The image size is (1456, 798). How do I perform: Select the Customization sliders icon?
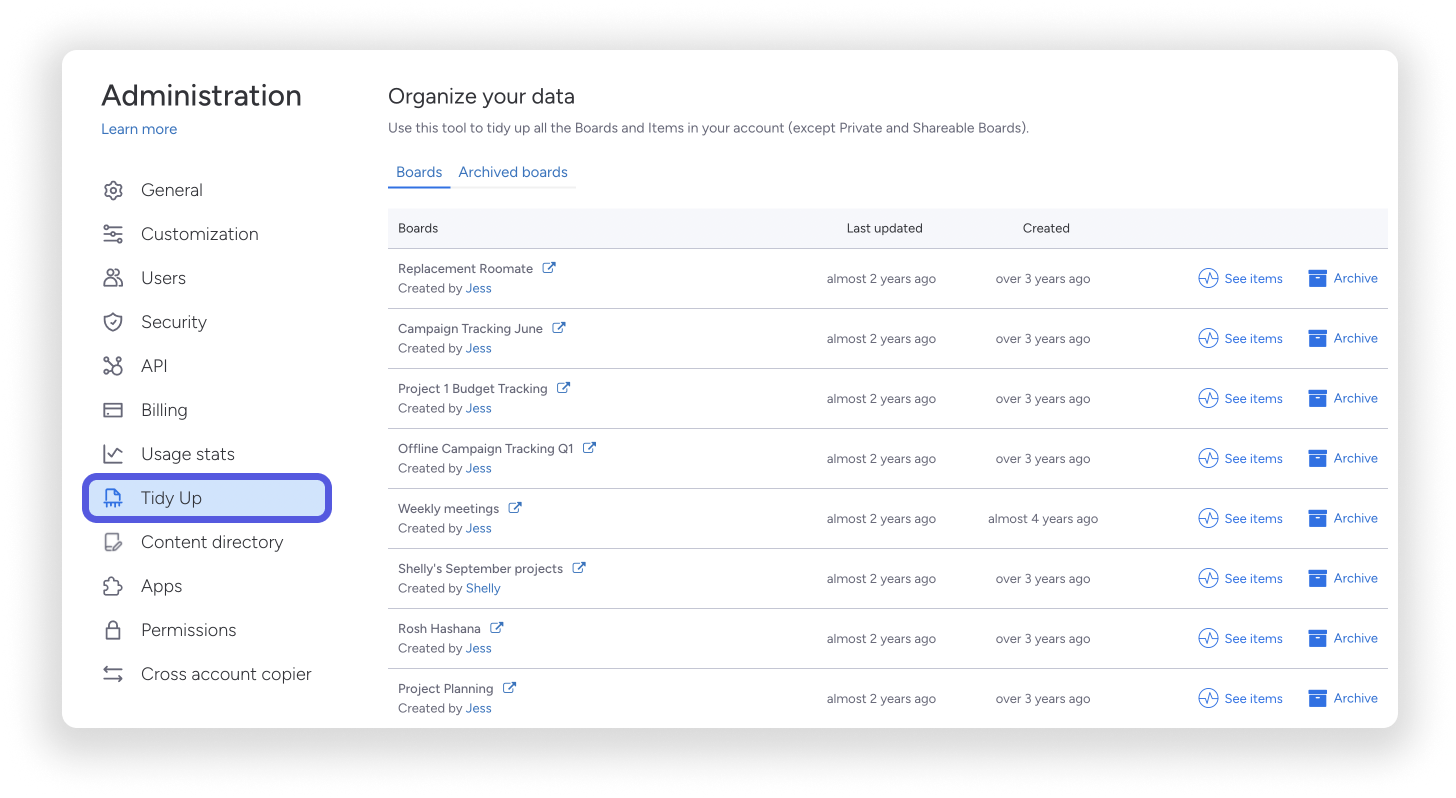[113, 234]
